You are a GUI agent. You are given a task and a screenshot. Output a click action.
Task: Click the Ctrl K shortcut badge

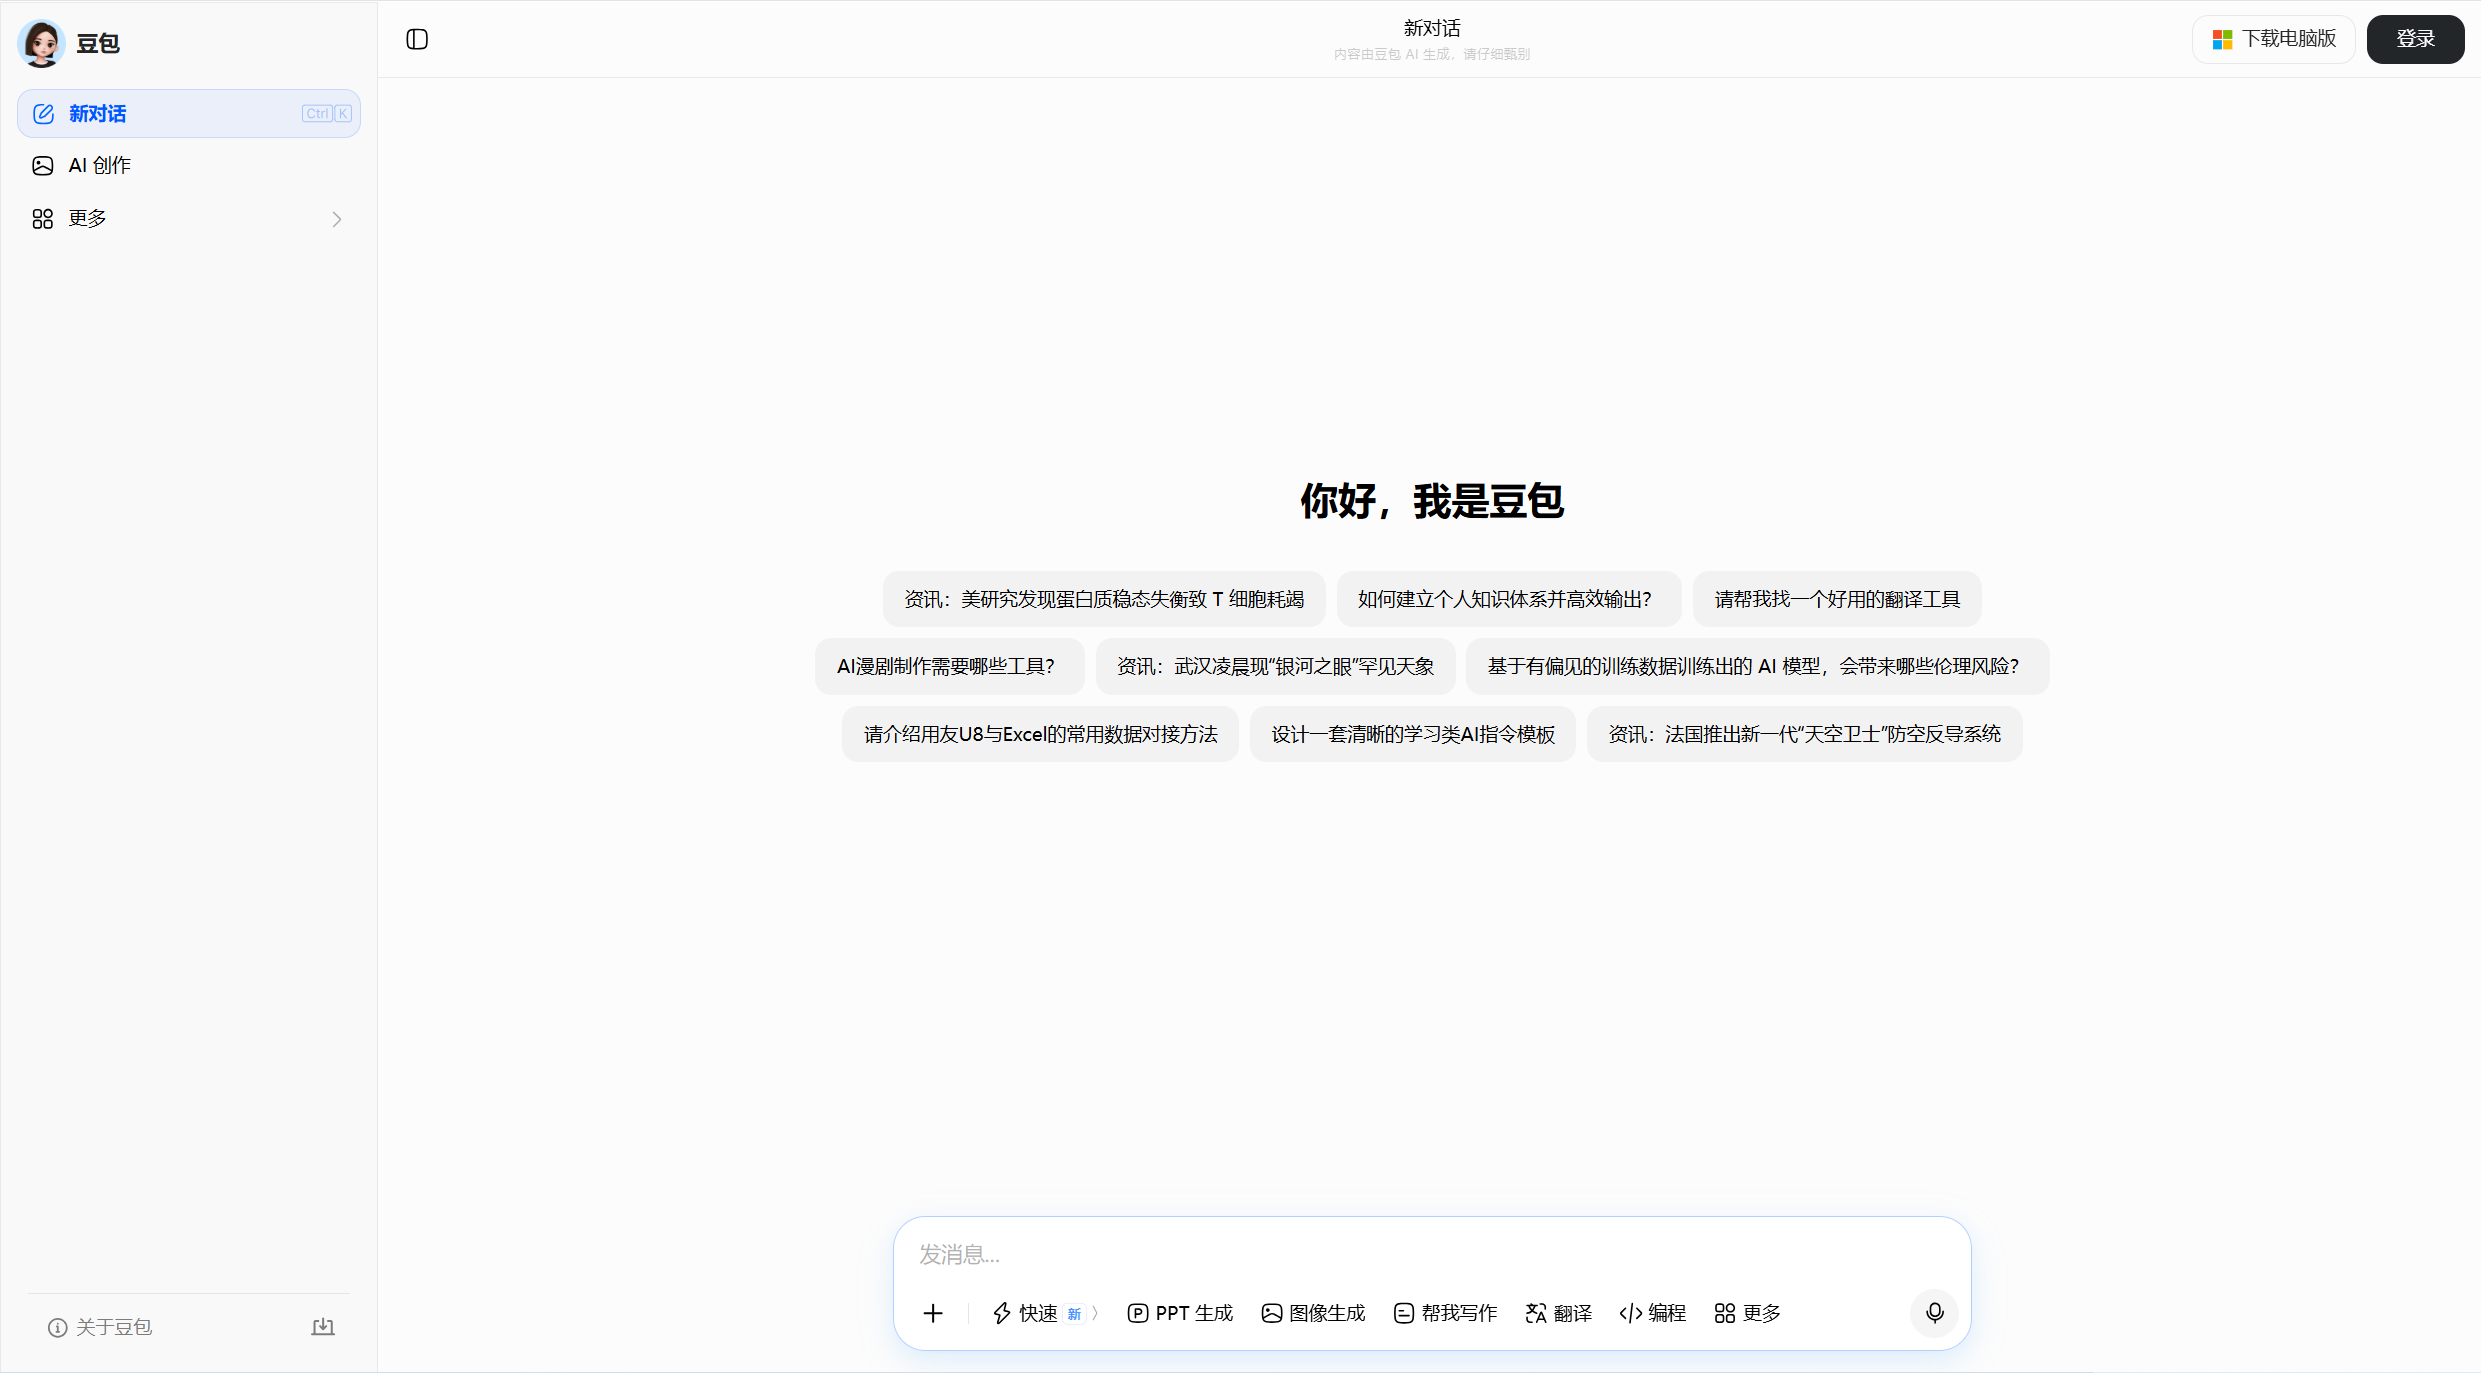pos(327,114)
